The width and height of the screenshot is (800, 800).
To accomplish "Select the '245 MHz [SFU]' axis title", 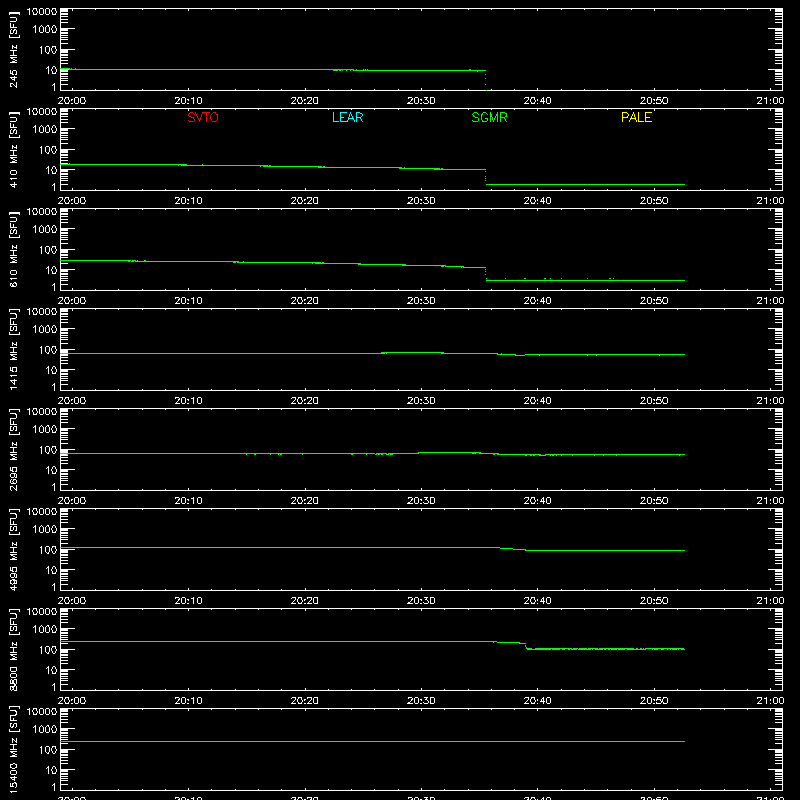I will (13, 49).
